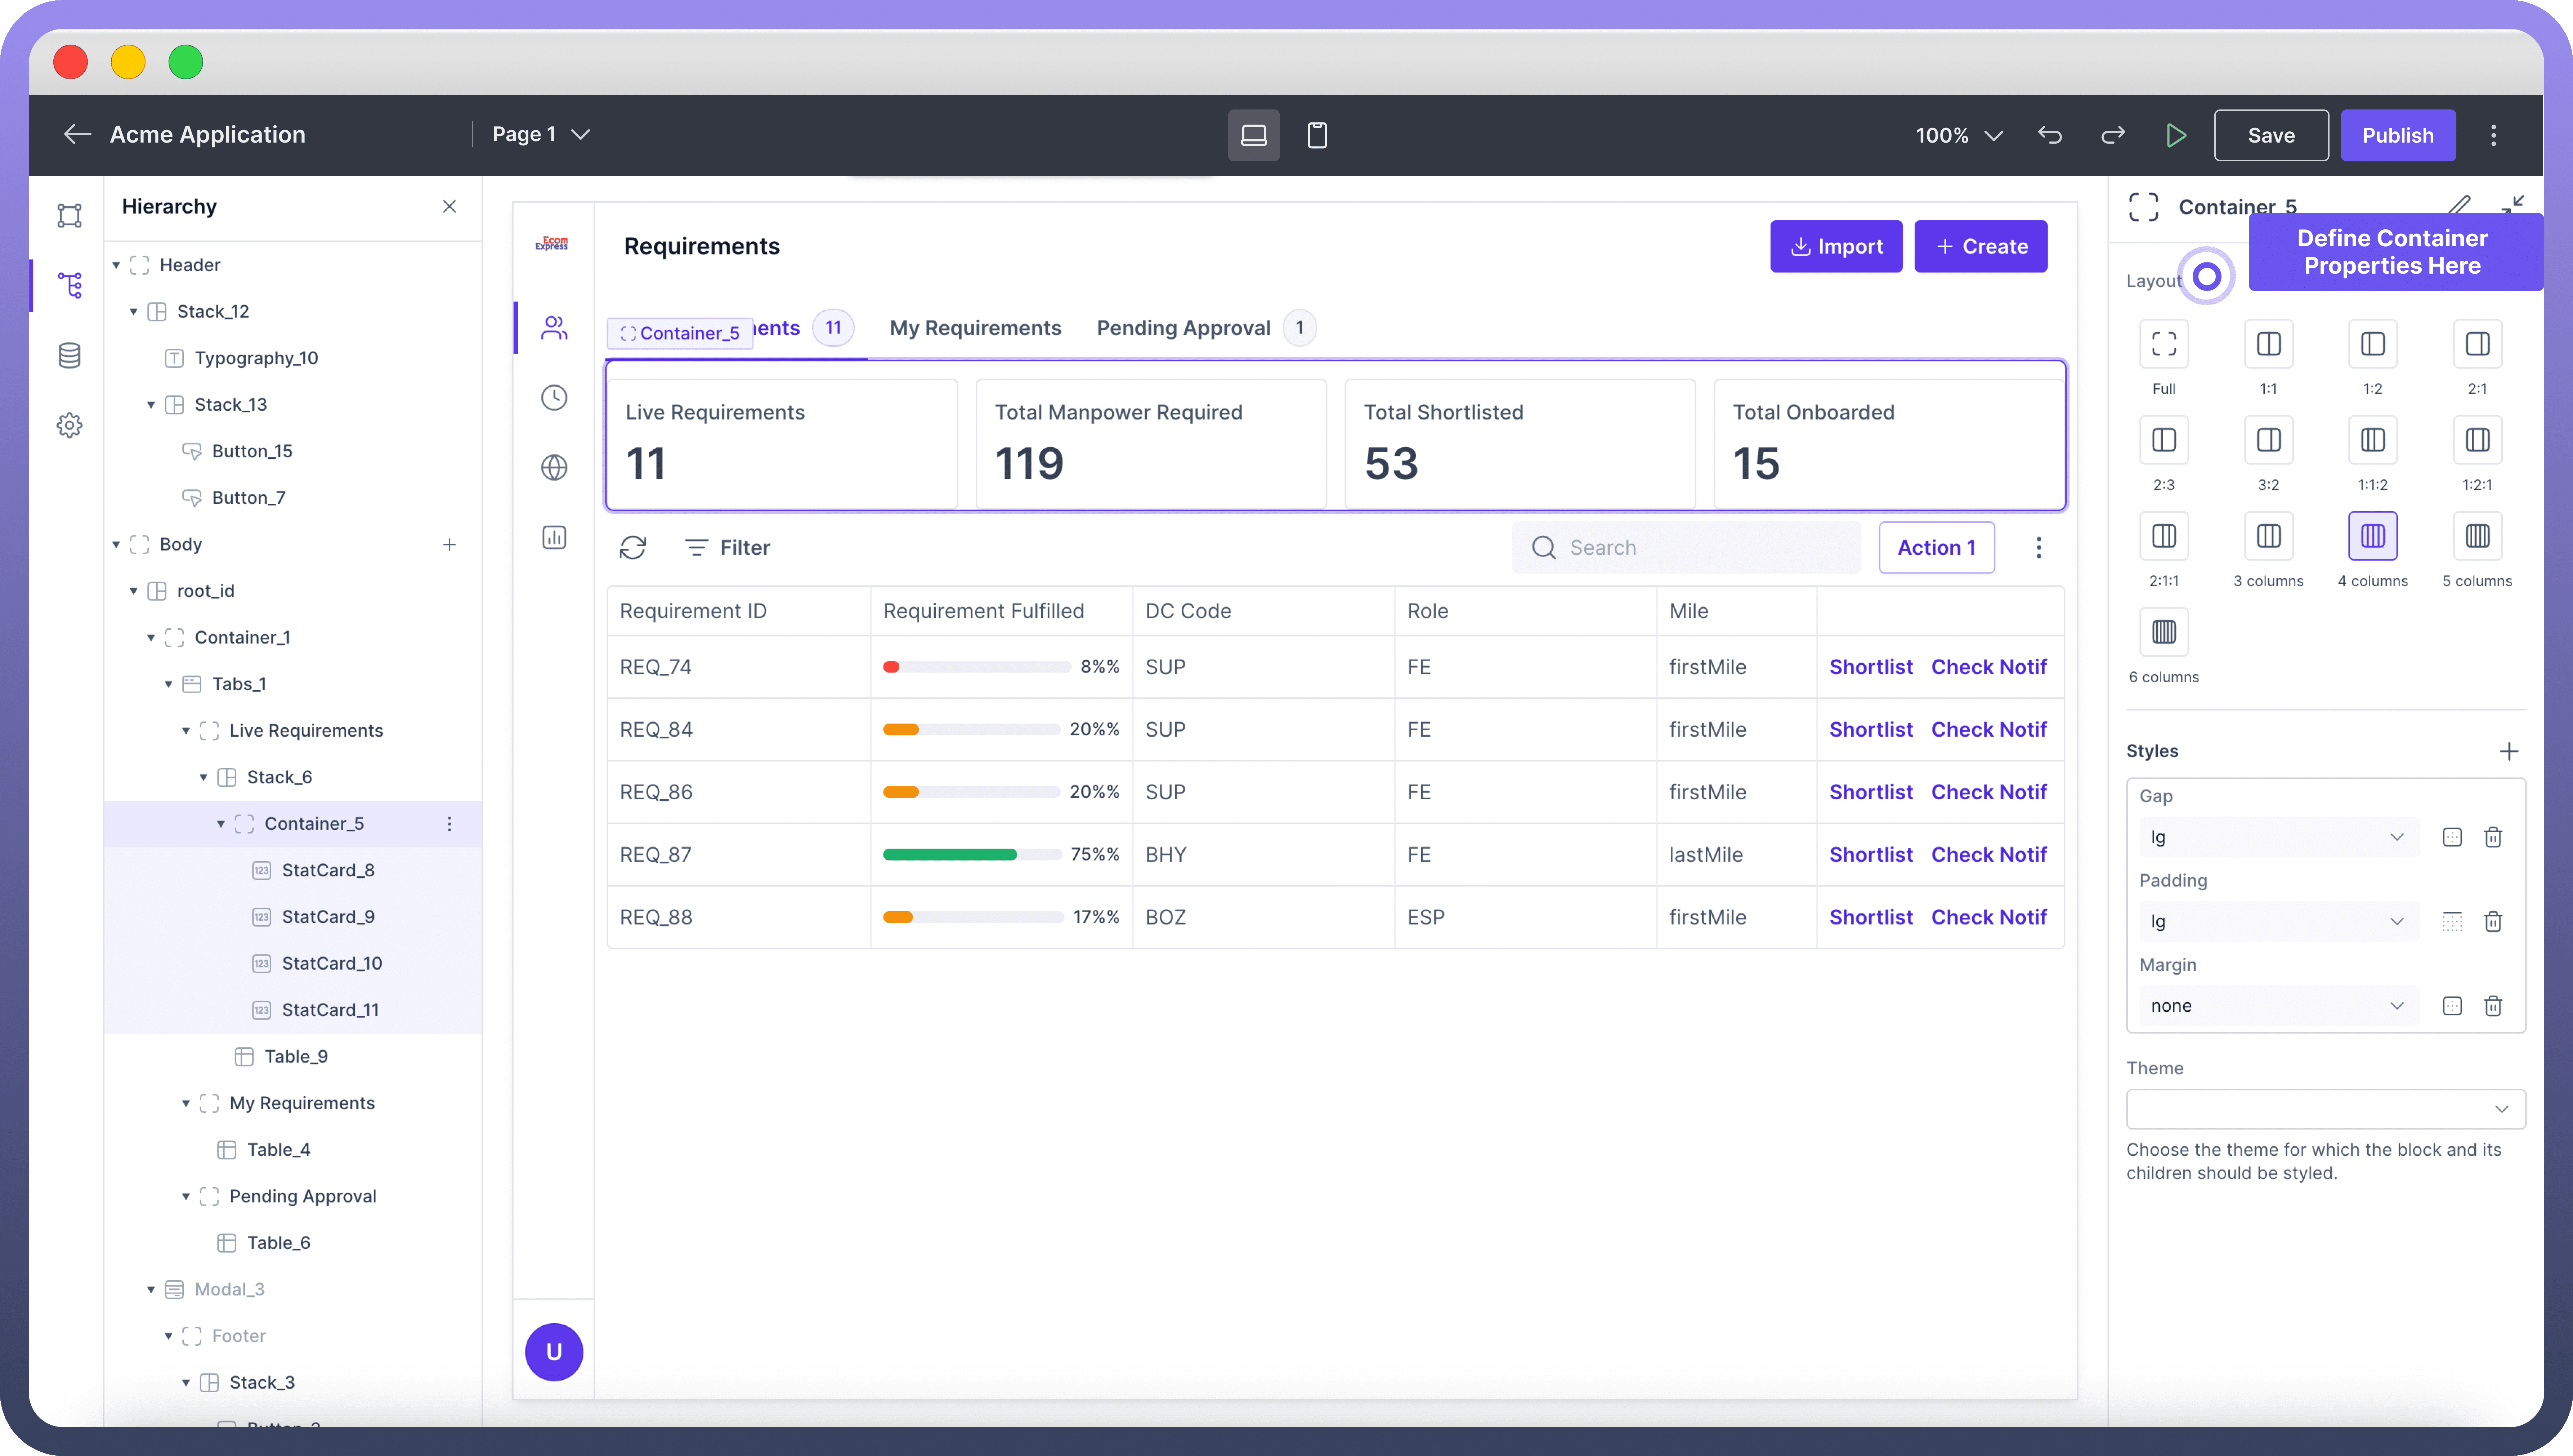Click Shortlist link for REQ_87
The height and width of the screenshot is (1456, 2573).
click(1870, 854)
